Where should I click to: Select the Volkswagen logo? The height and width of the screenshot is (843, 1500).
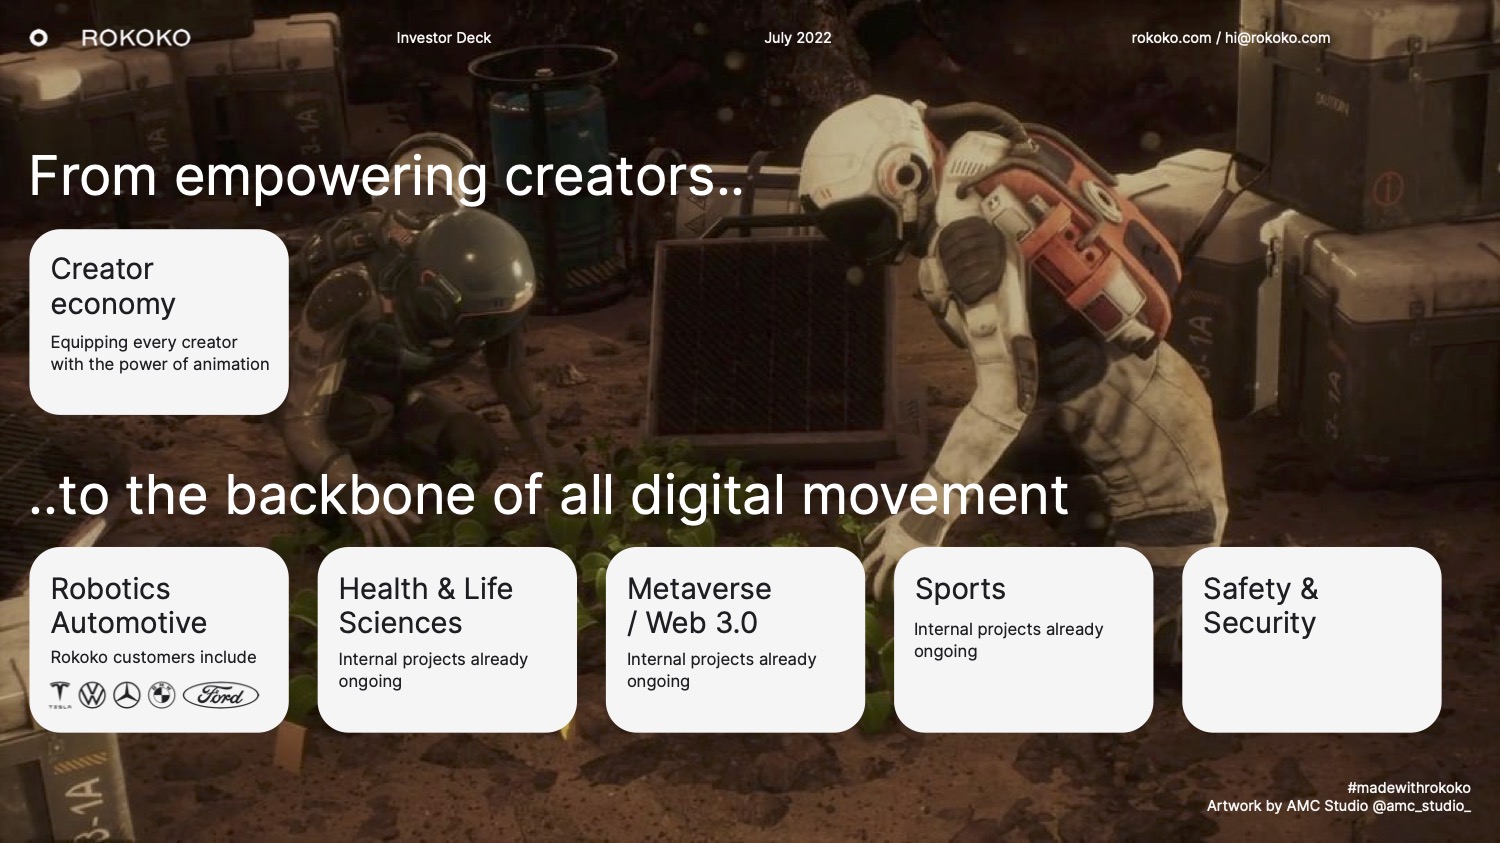pyautogui.click(x=92, y=695)
